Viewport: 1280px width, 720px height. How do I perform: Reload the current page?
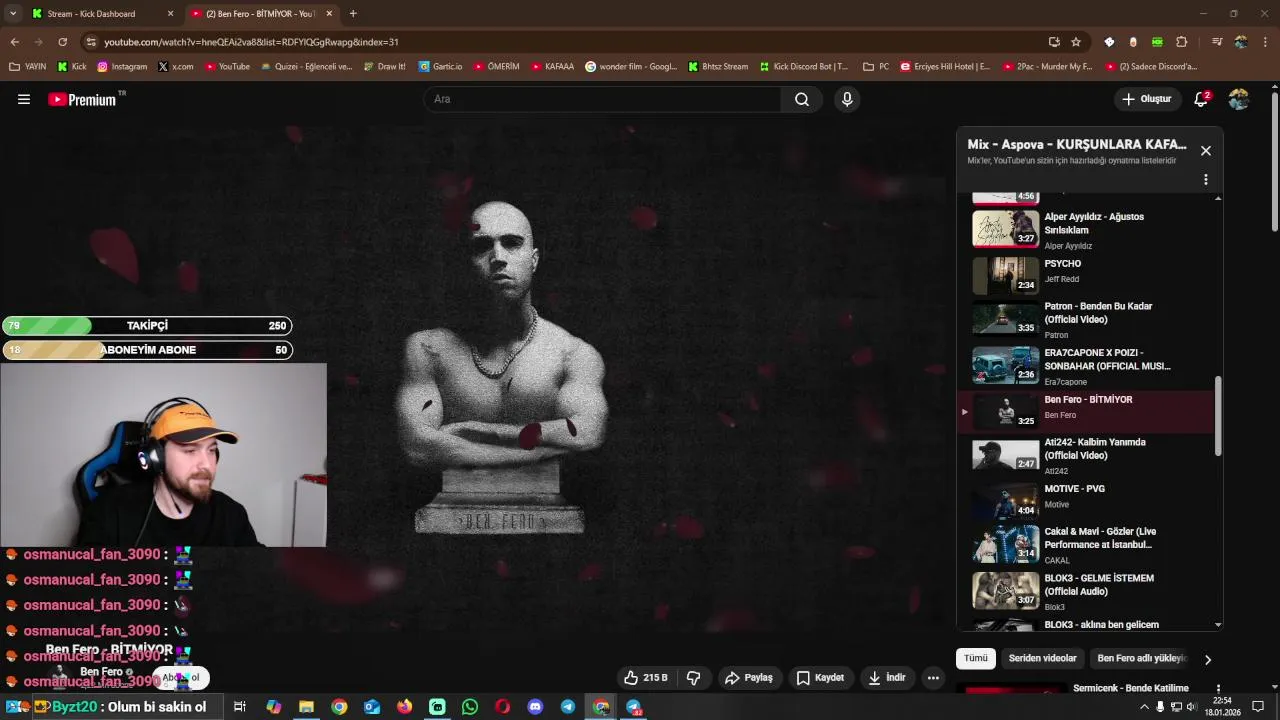[x=62, y=42]
